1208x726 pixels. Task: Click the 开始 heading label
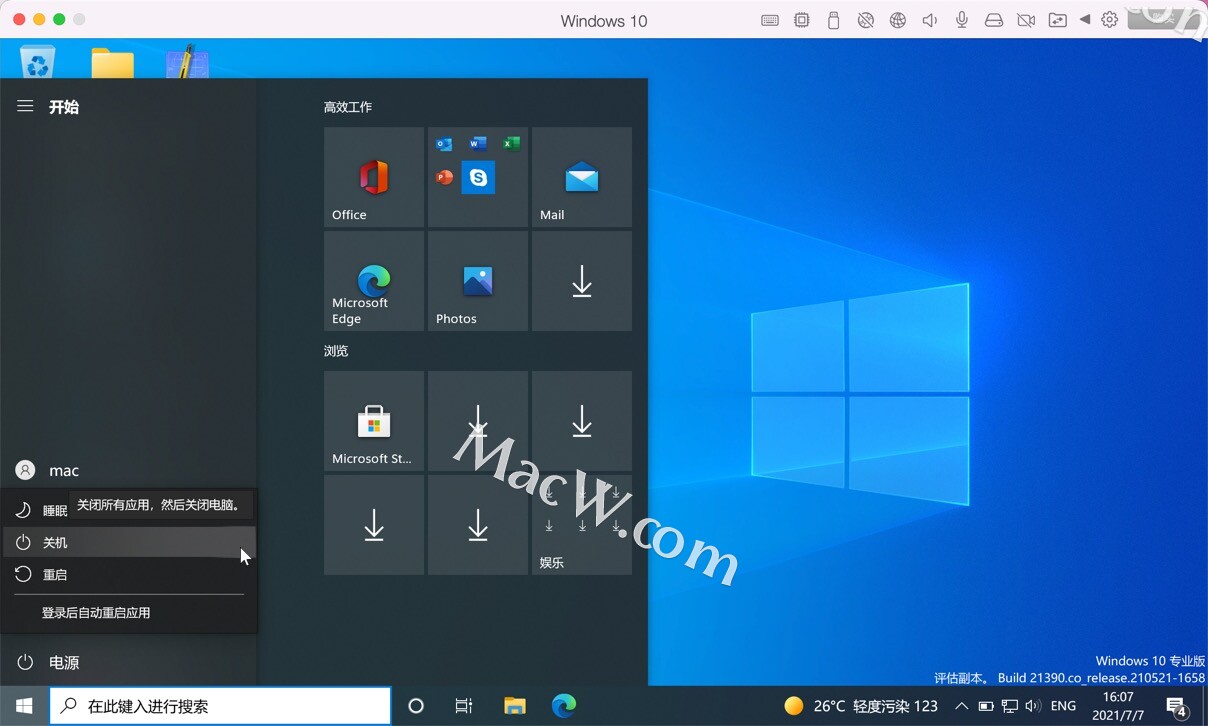click(64, 107)
